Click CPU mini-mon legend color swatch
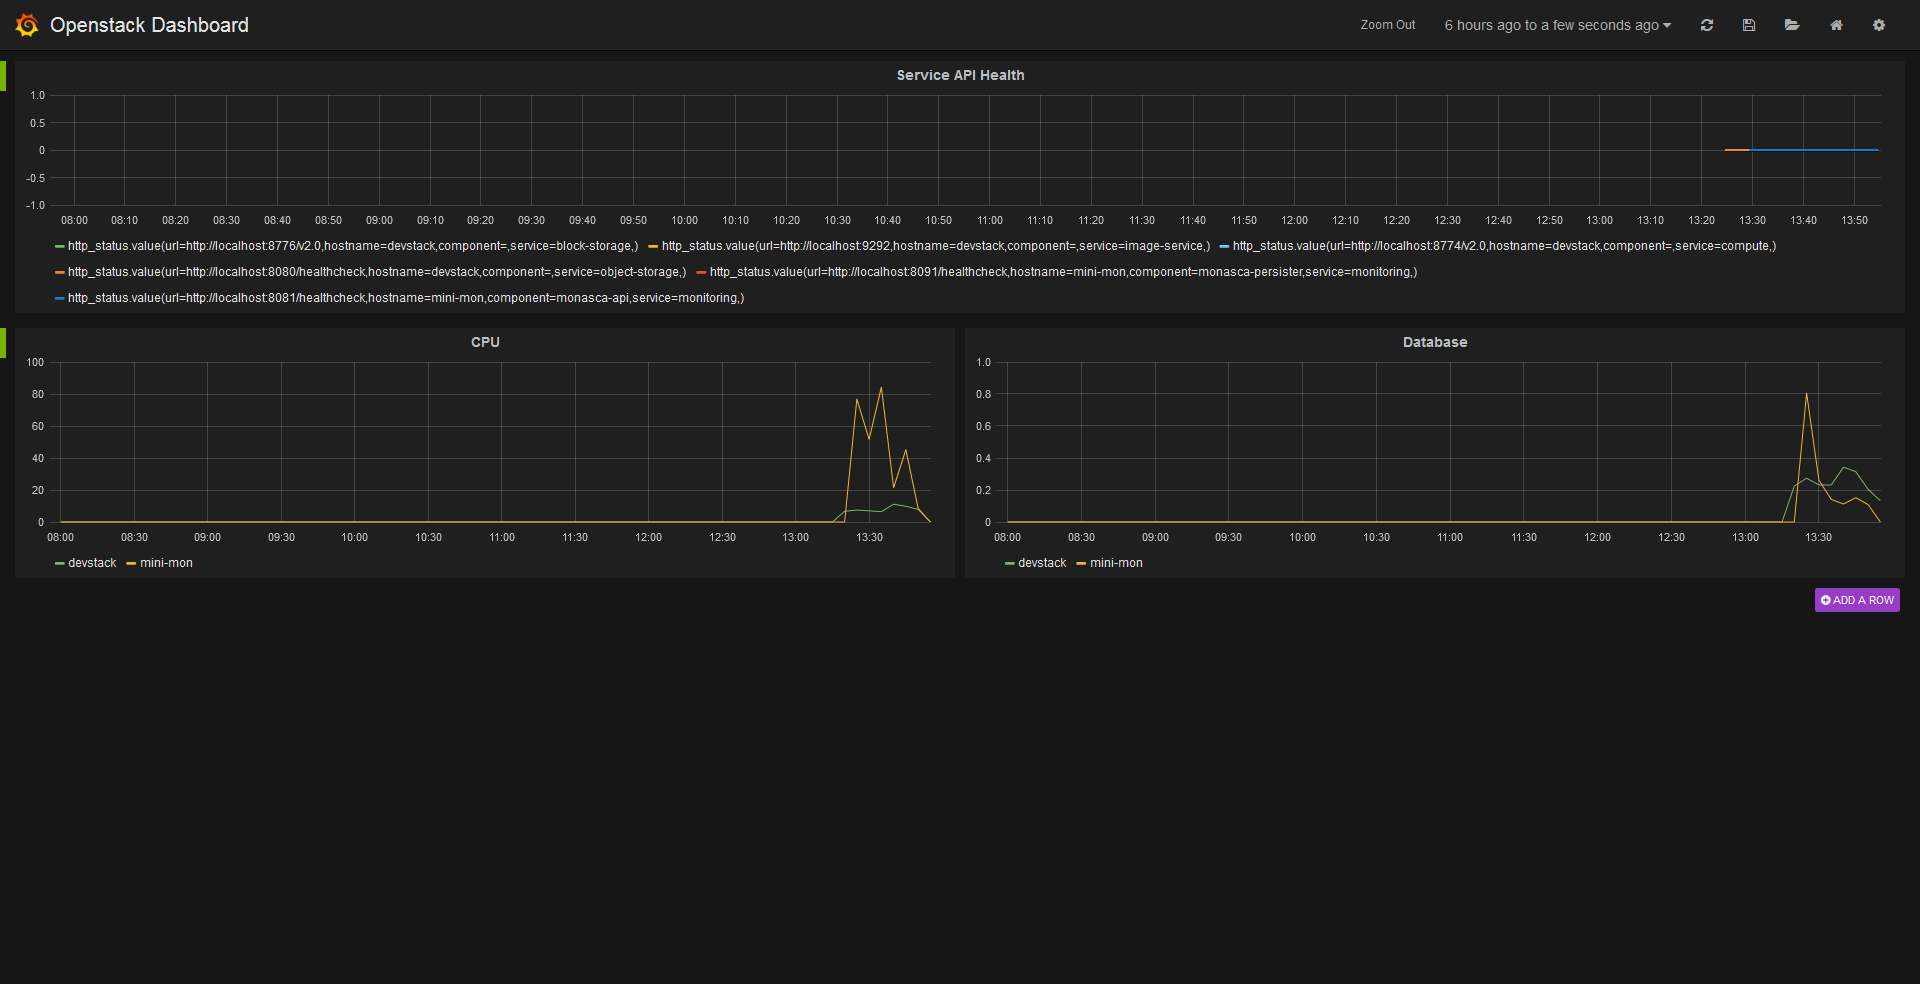1920x984 pixels. click(131, 563)
